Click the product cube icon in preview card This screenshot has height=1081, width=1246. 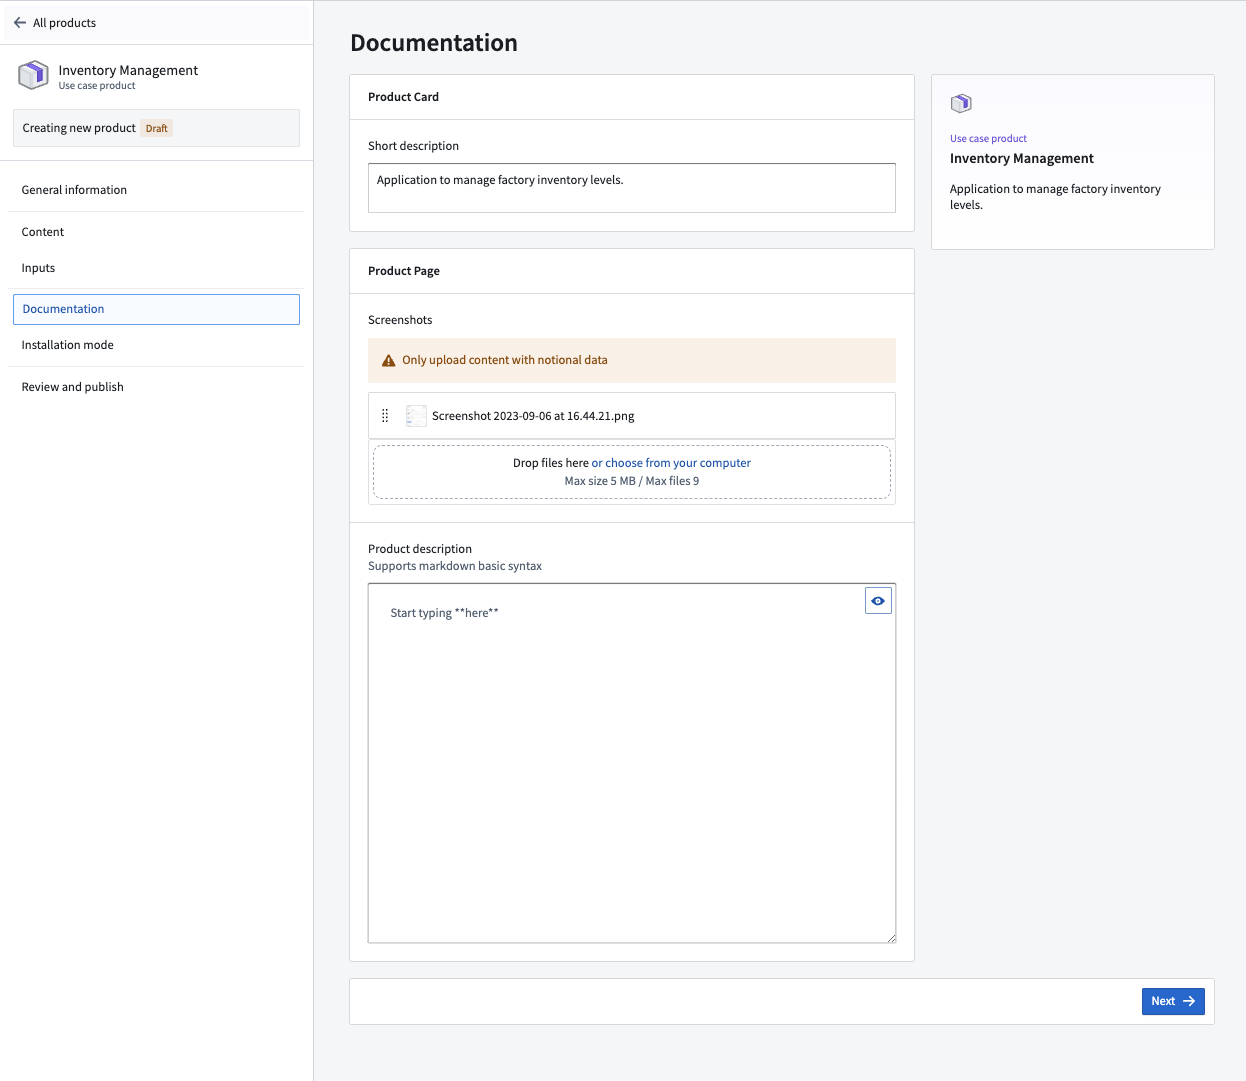tap(961, 103)
